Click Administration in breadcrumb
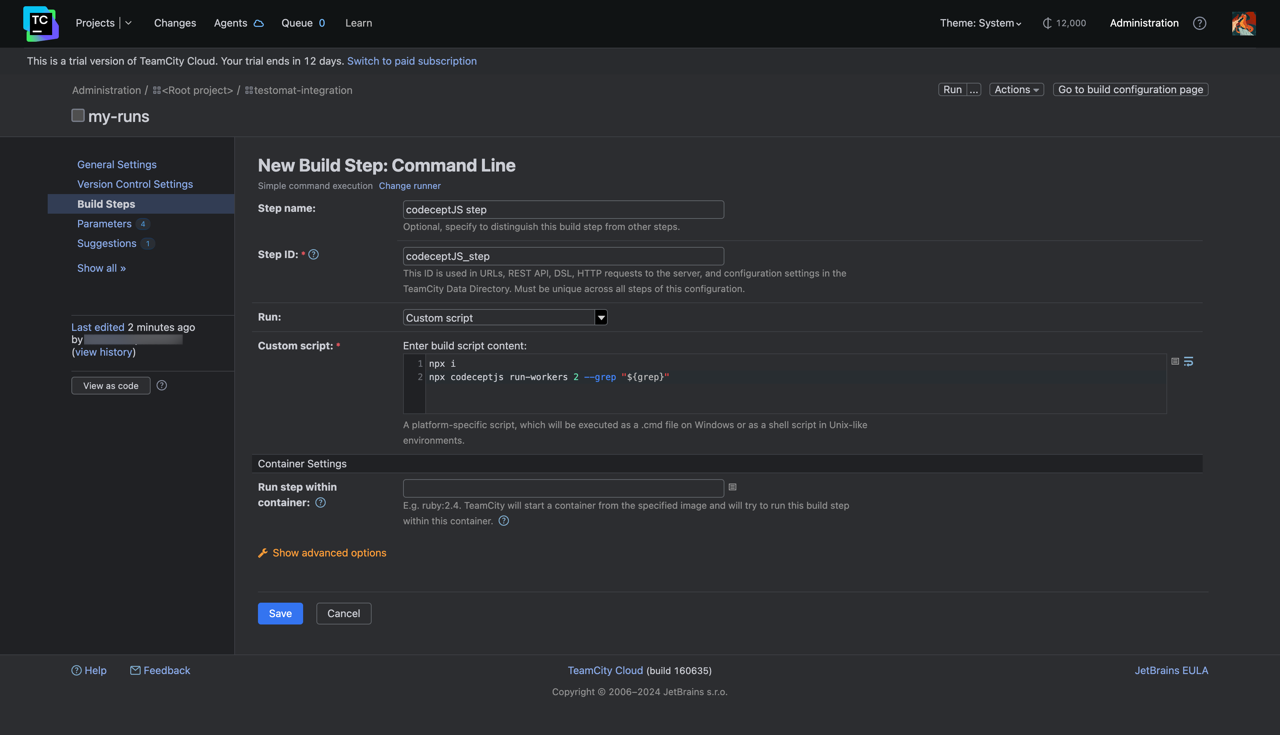Image resolution: width=1280 pixels, height=735 pixels. [106, 90]
